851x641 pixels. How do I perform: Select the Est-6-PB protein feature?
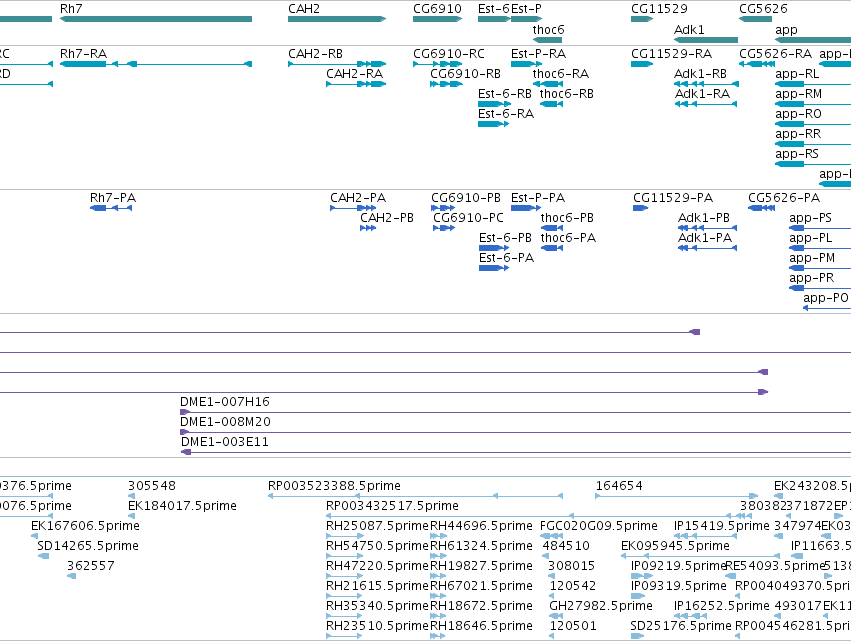[494, 248]
